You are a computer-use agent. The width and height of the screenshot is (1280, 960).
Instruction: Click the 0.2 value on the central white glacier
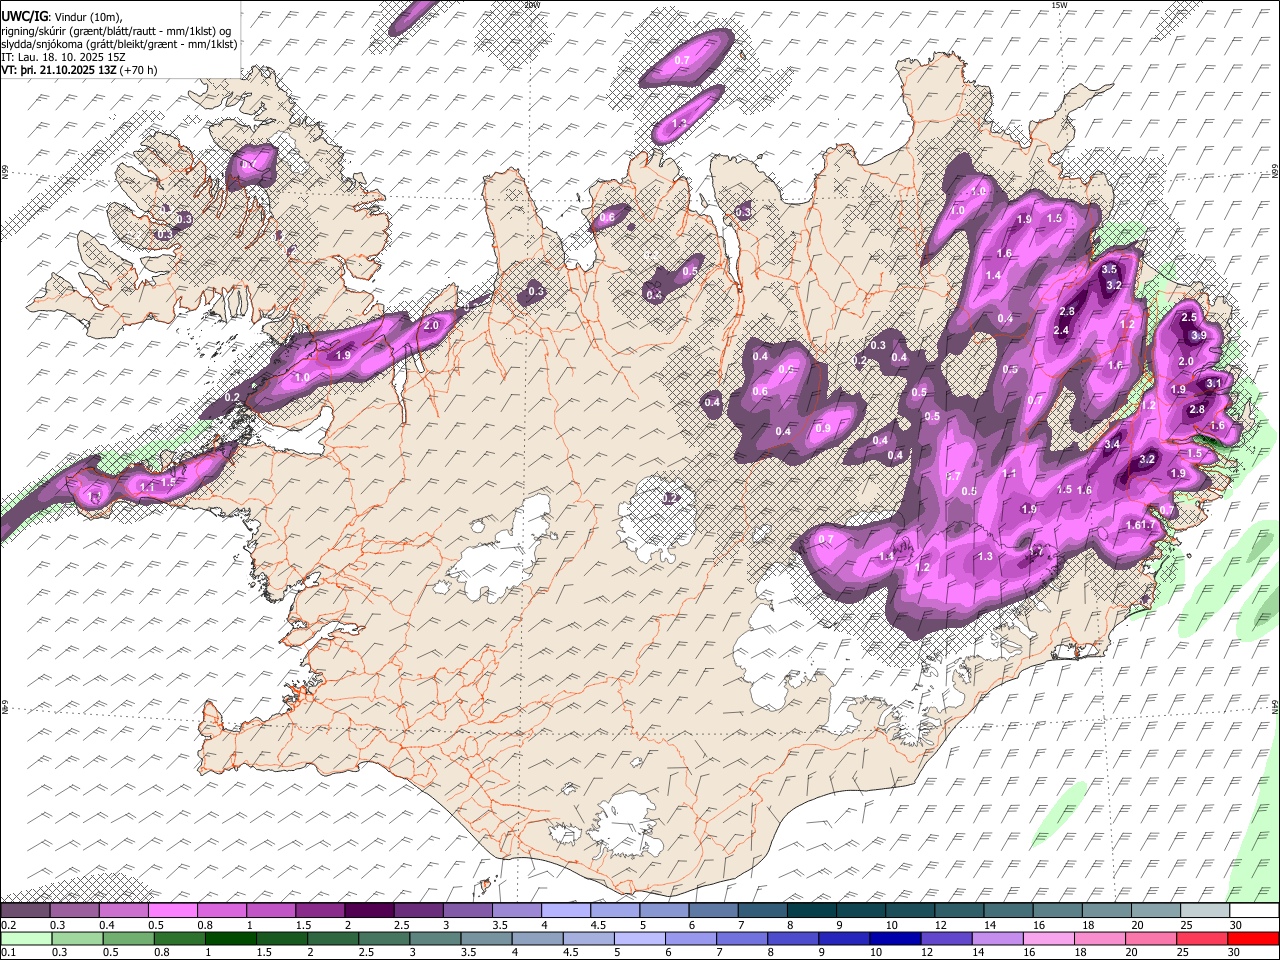tap(671, 498)
